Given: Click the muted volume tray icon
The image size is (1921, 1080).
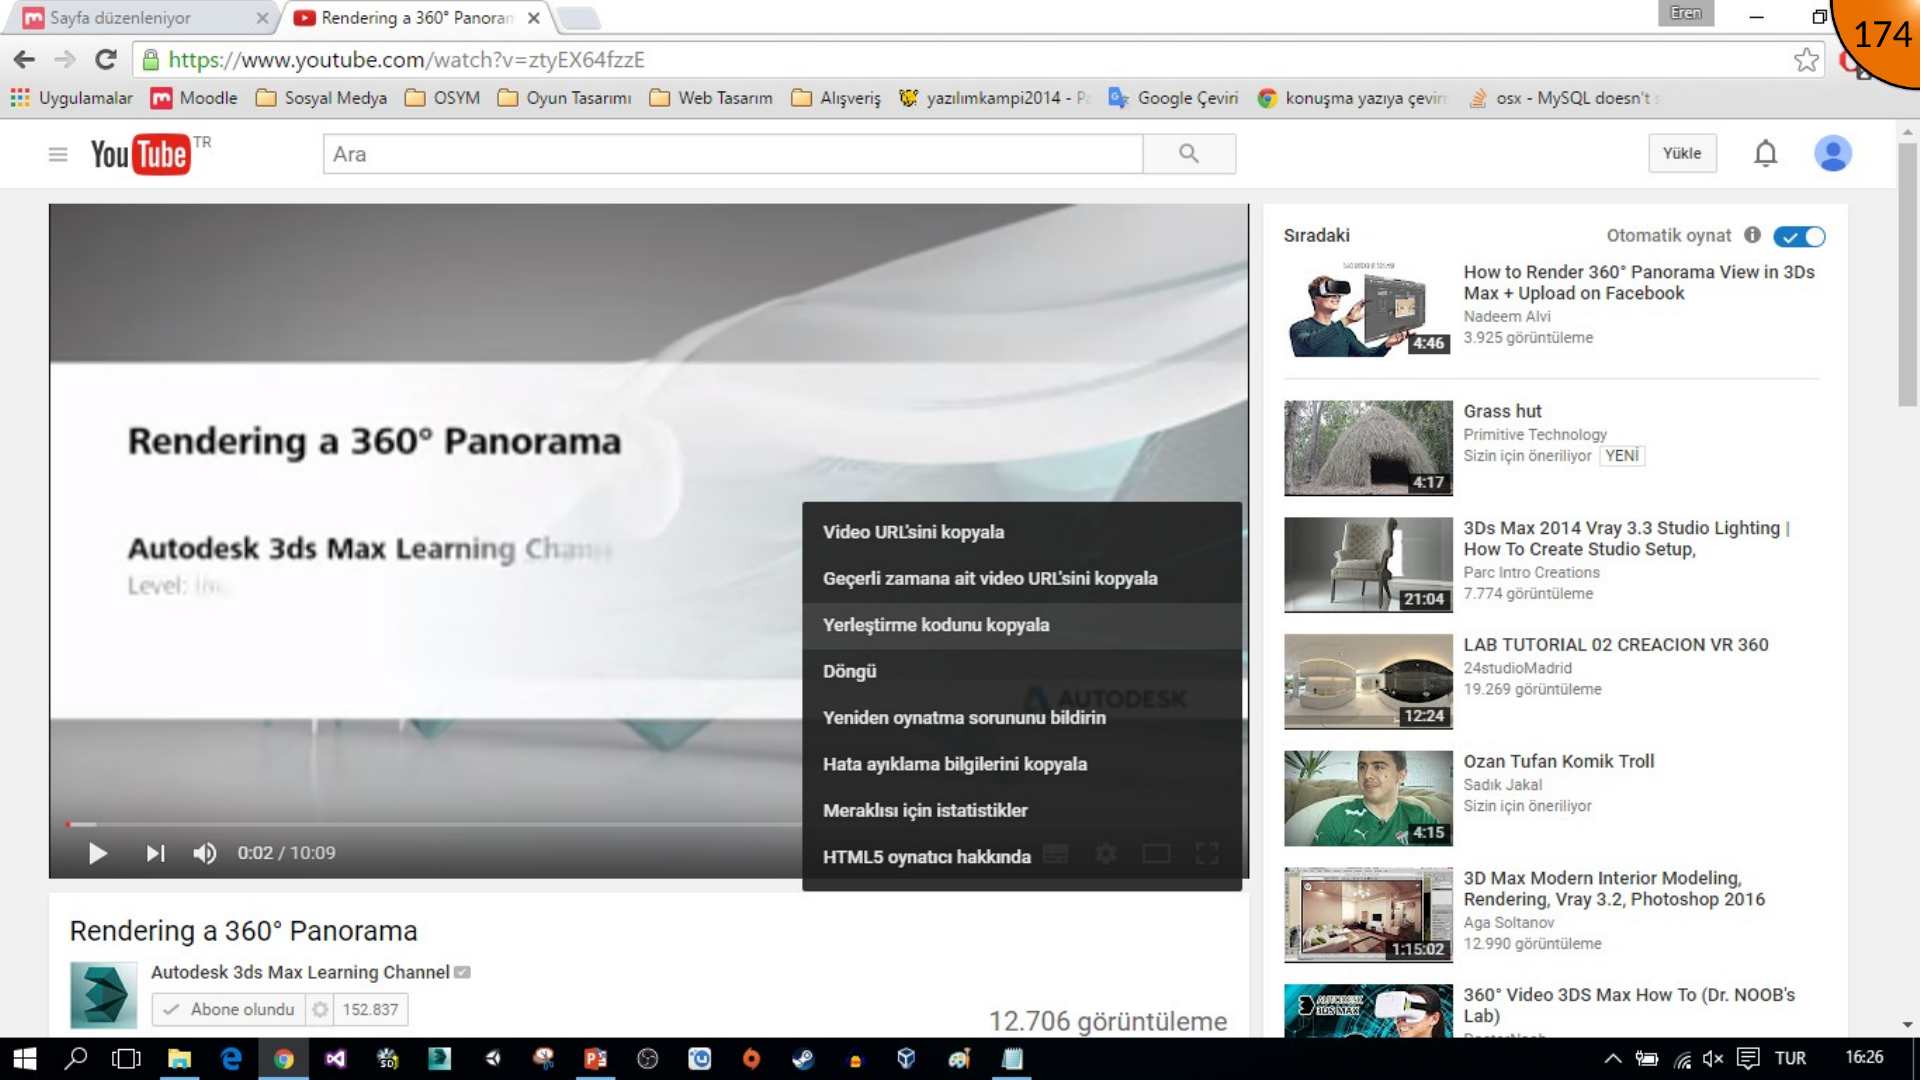Looking at the screenshot, I should click(x=1714, y=1058).
